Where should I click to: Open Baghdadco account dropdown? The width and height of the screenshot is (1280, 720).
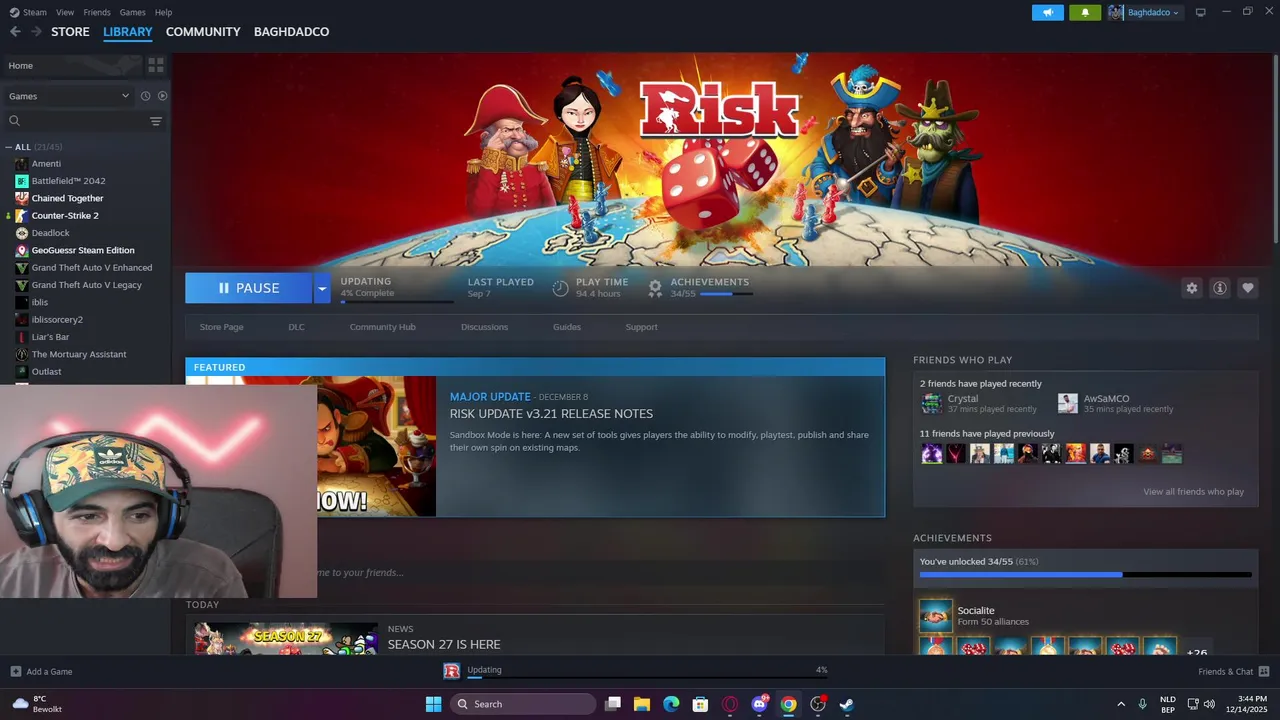1145,12
